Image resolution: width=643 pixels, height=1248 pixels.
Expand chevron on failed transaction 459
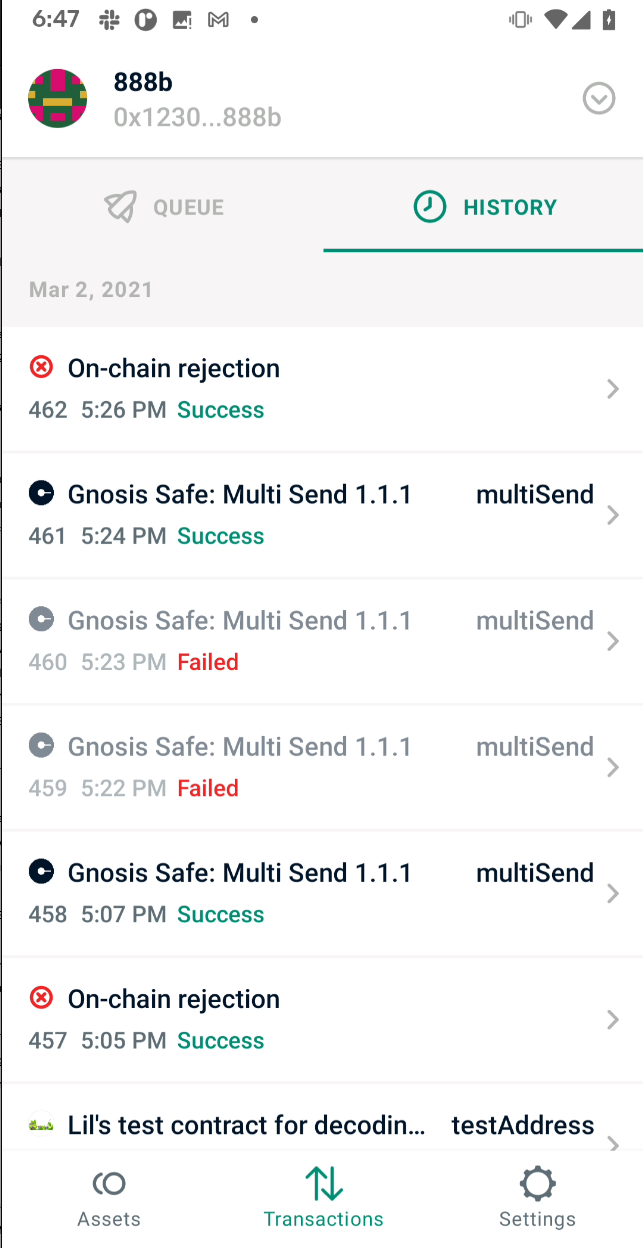(x=613, y=767)
